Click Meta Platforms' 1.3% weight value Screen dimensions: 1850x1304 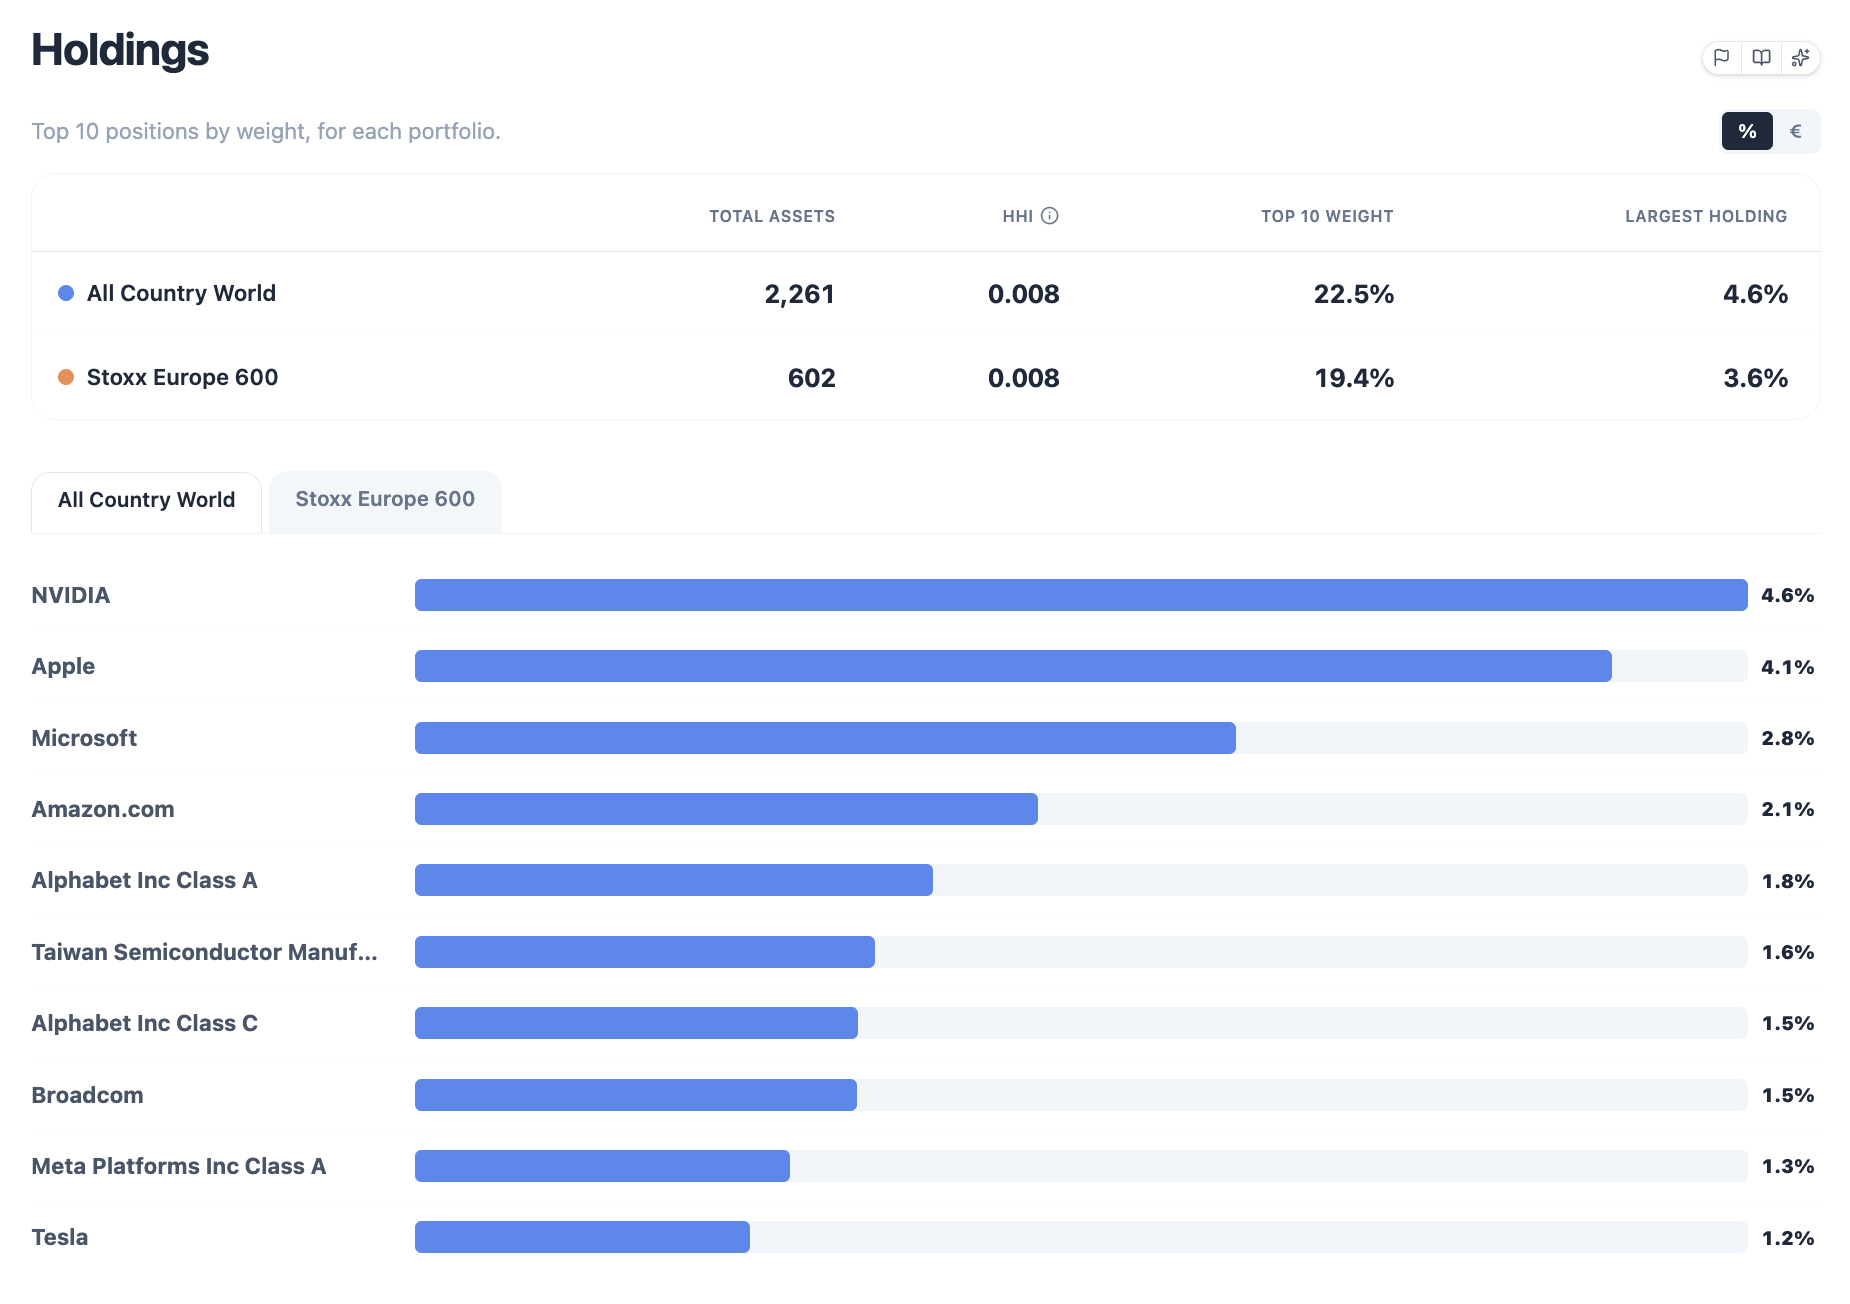(x=1787, y=1166)
